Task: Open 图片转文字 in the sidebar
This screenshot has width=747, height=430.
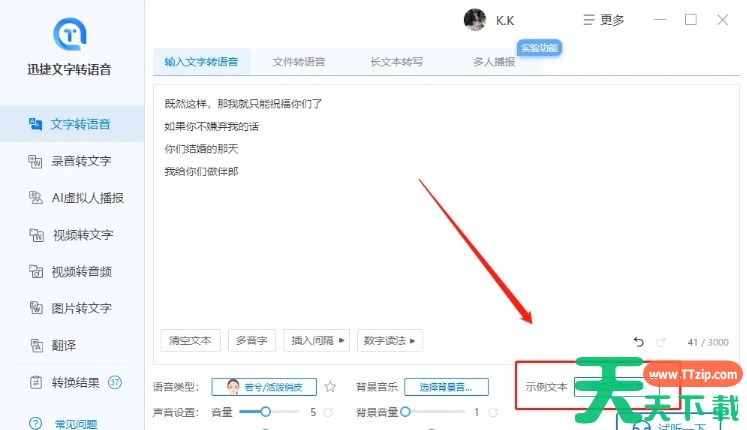Action: 80,308
